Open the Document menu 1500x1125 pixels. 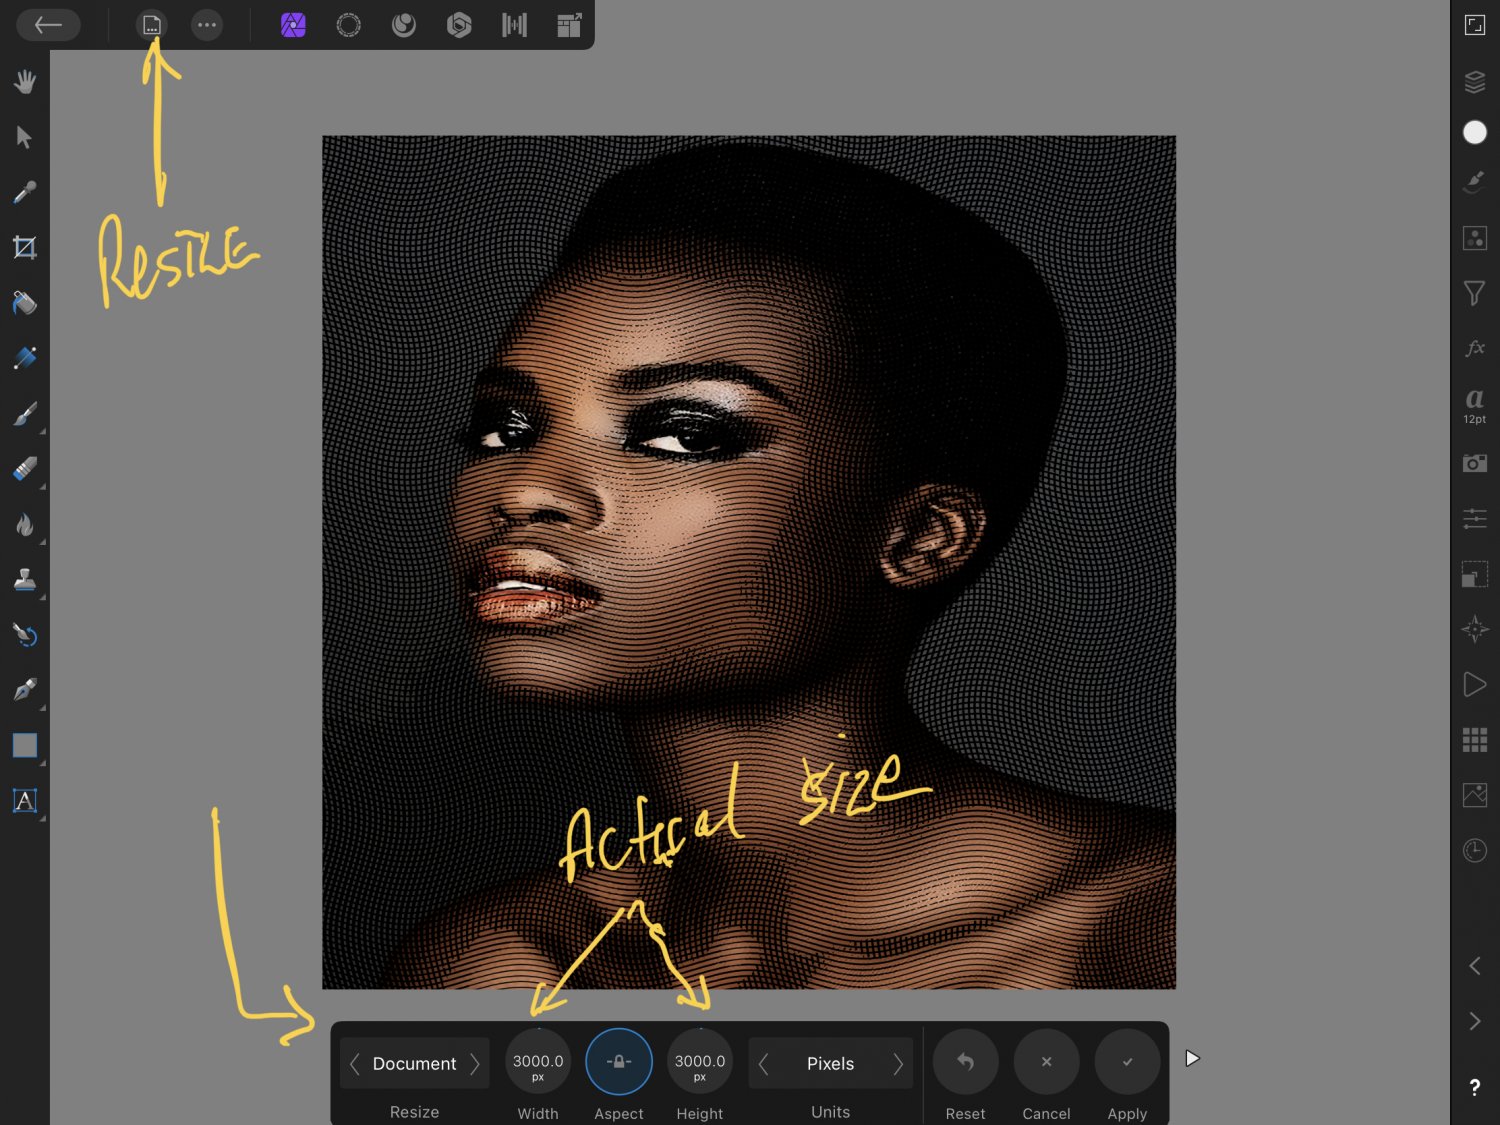point(152,25)
